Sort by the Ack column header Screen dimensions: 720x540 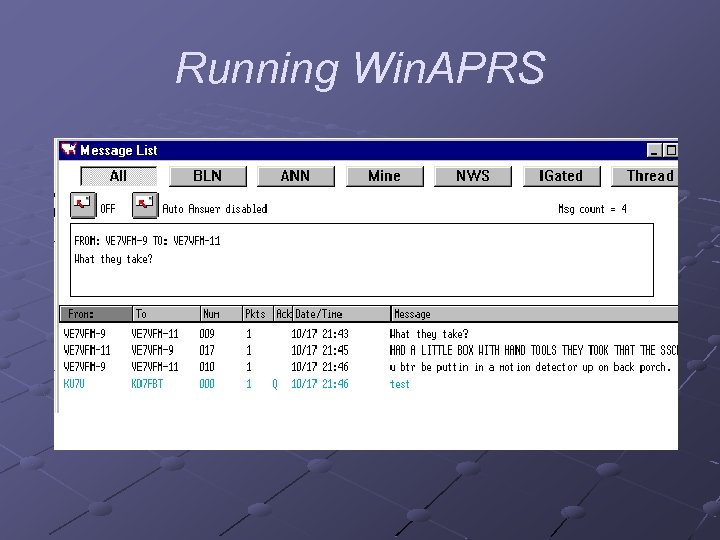pyautogui.click(x=283, y=314)
